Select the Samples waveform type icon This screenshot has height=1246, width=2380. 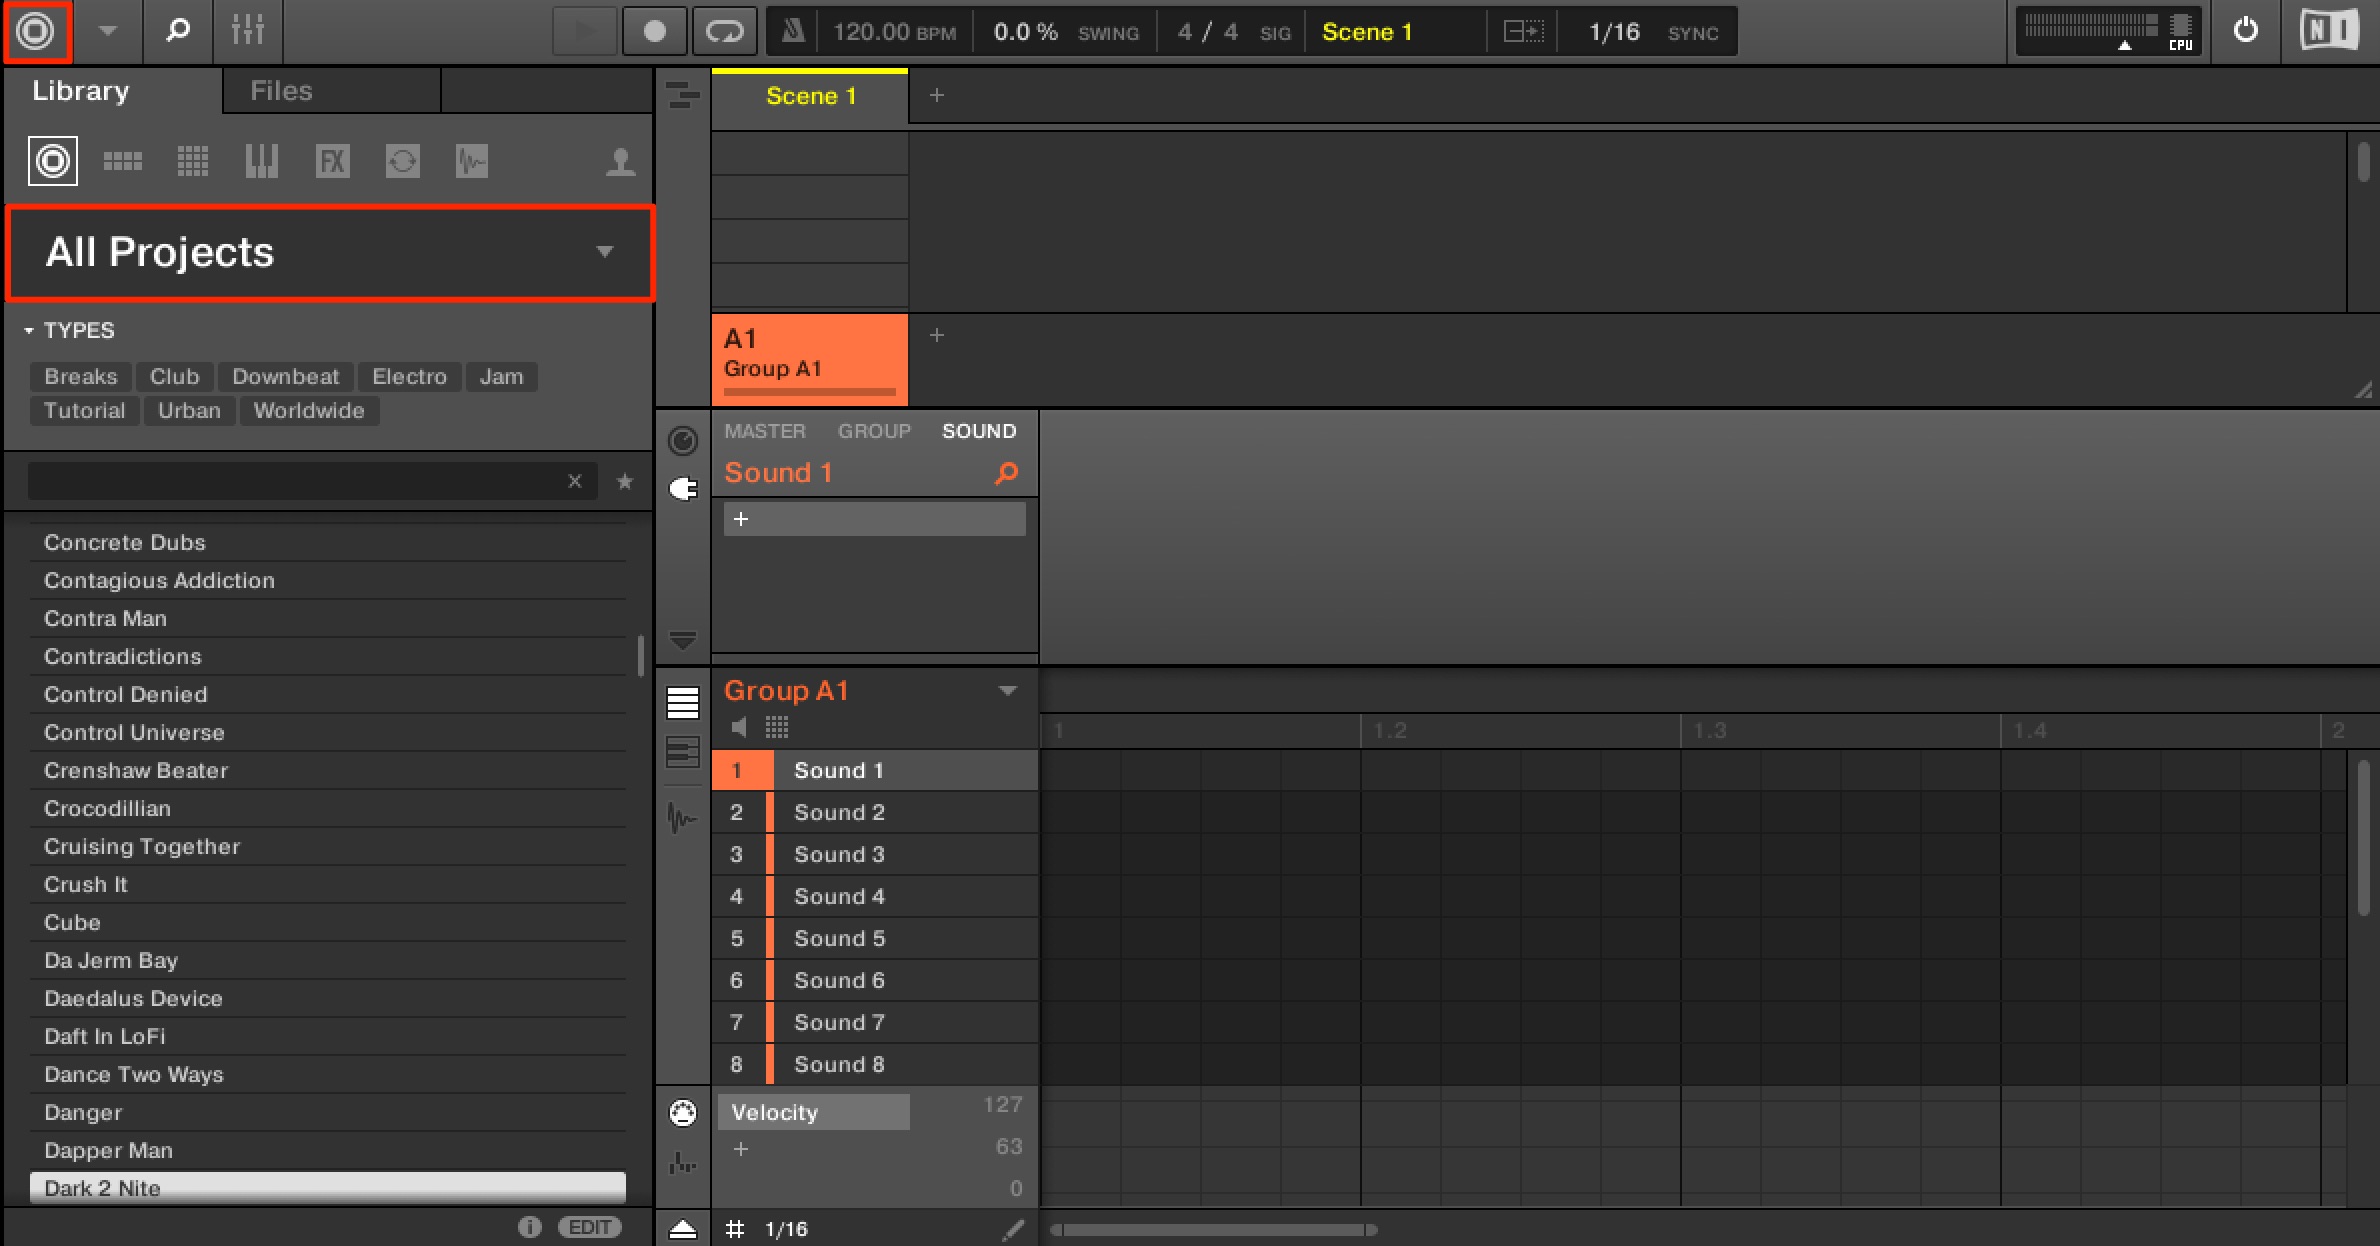coord(472,161)
